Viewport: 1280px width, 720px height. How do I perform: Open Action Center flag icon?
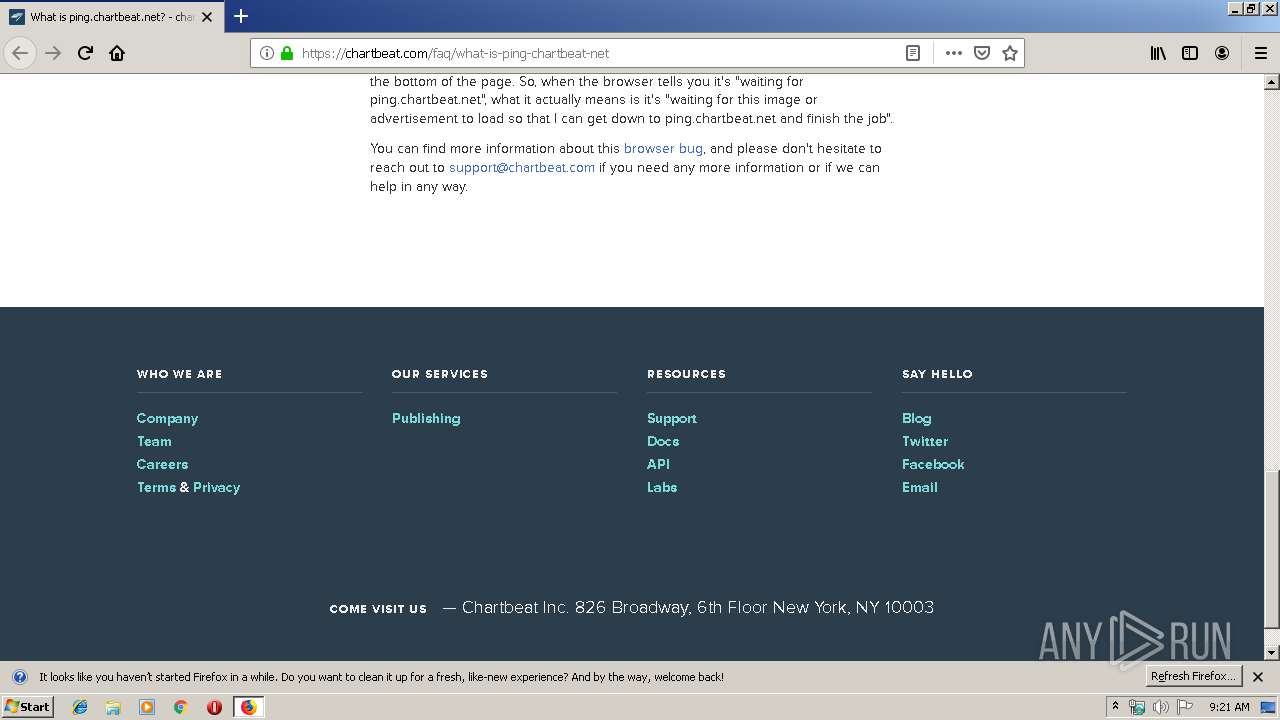click(x=1185, y=707)
